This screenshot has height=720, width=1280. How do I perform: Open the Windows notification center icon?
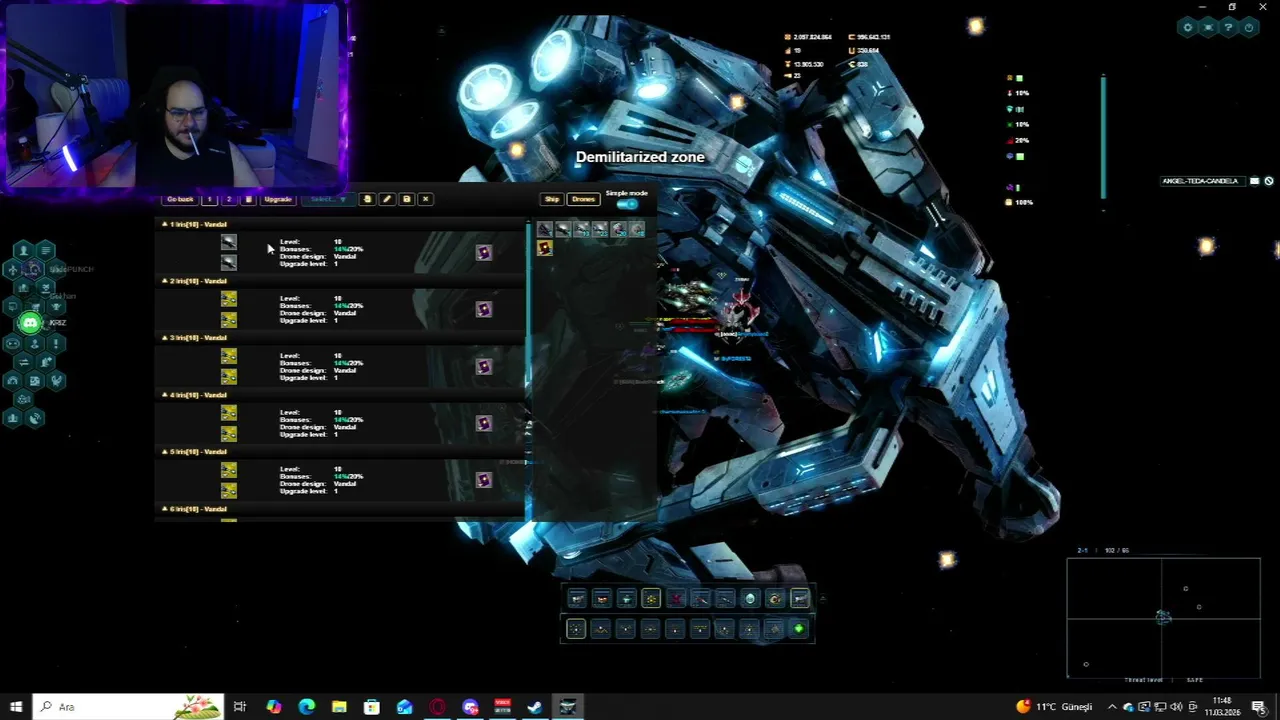(x=1259, y=707)
